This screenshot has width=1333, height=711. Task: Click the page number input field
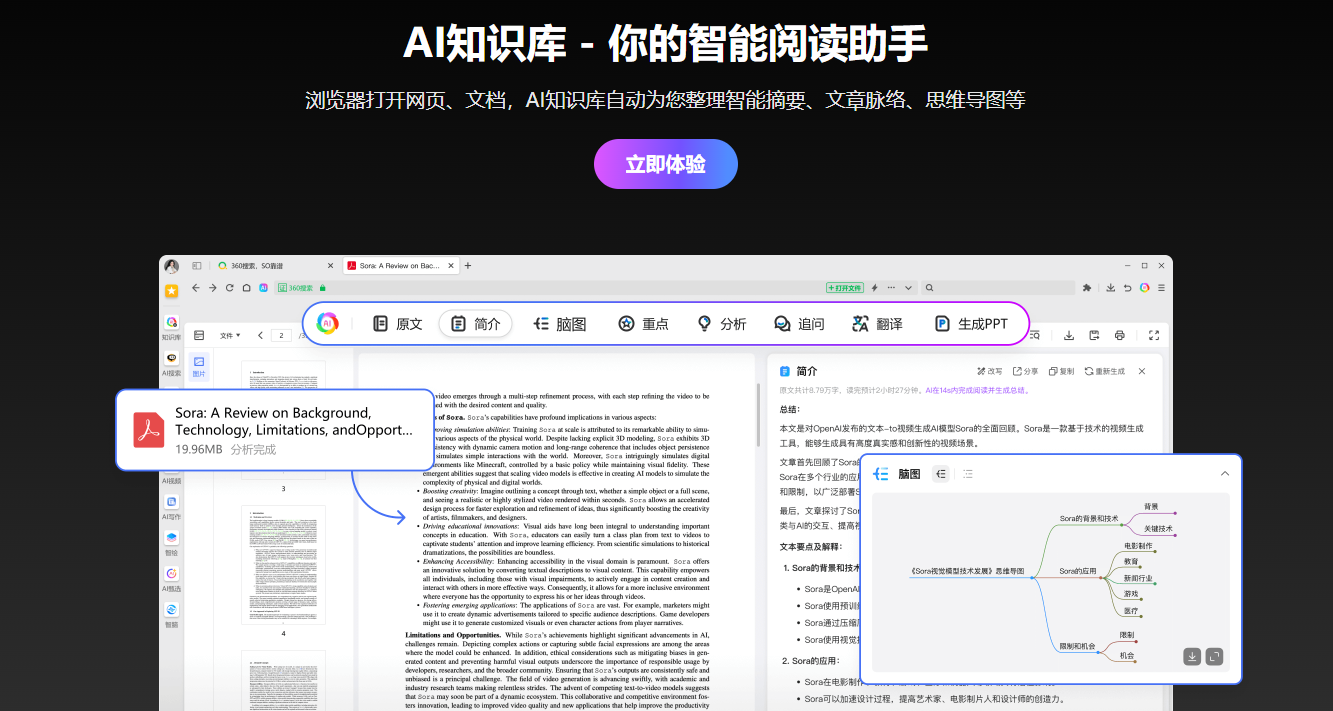pos(281,335)
